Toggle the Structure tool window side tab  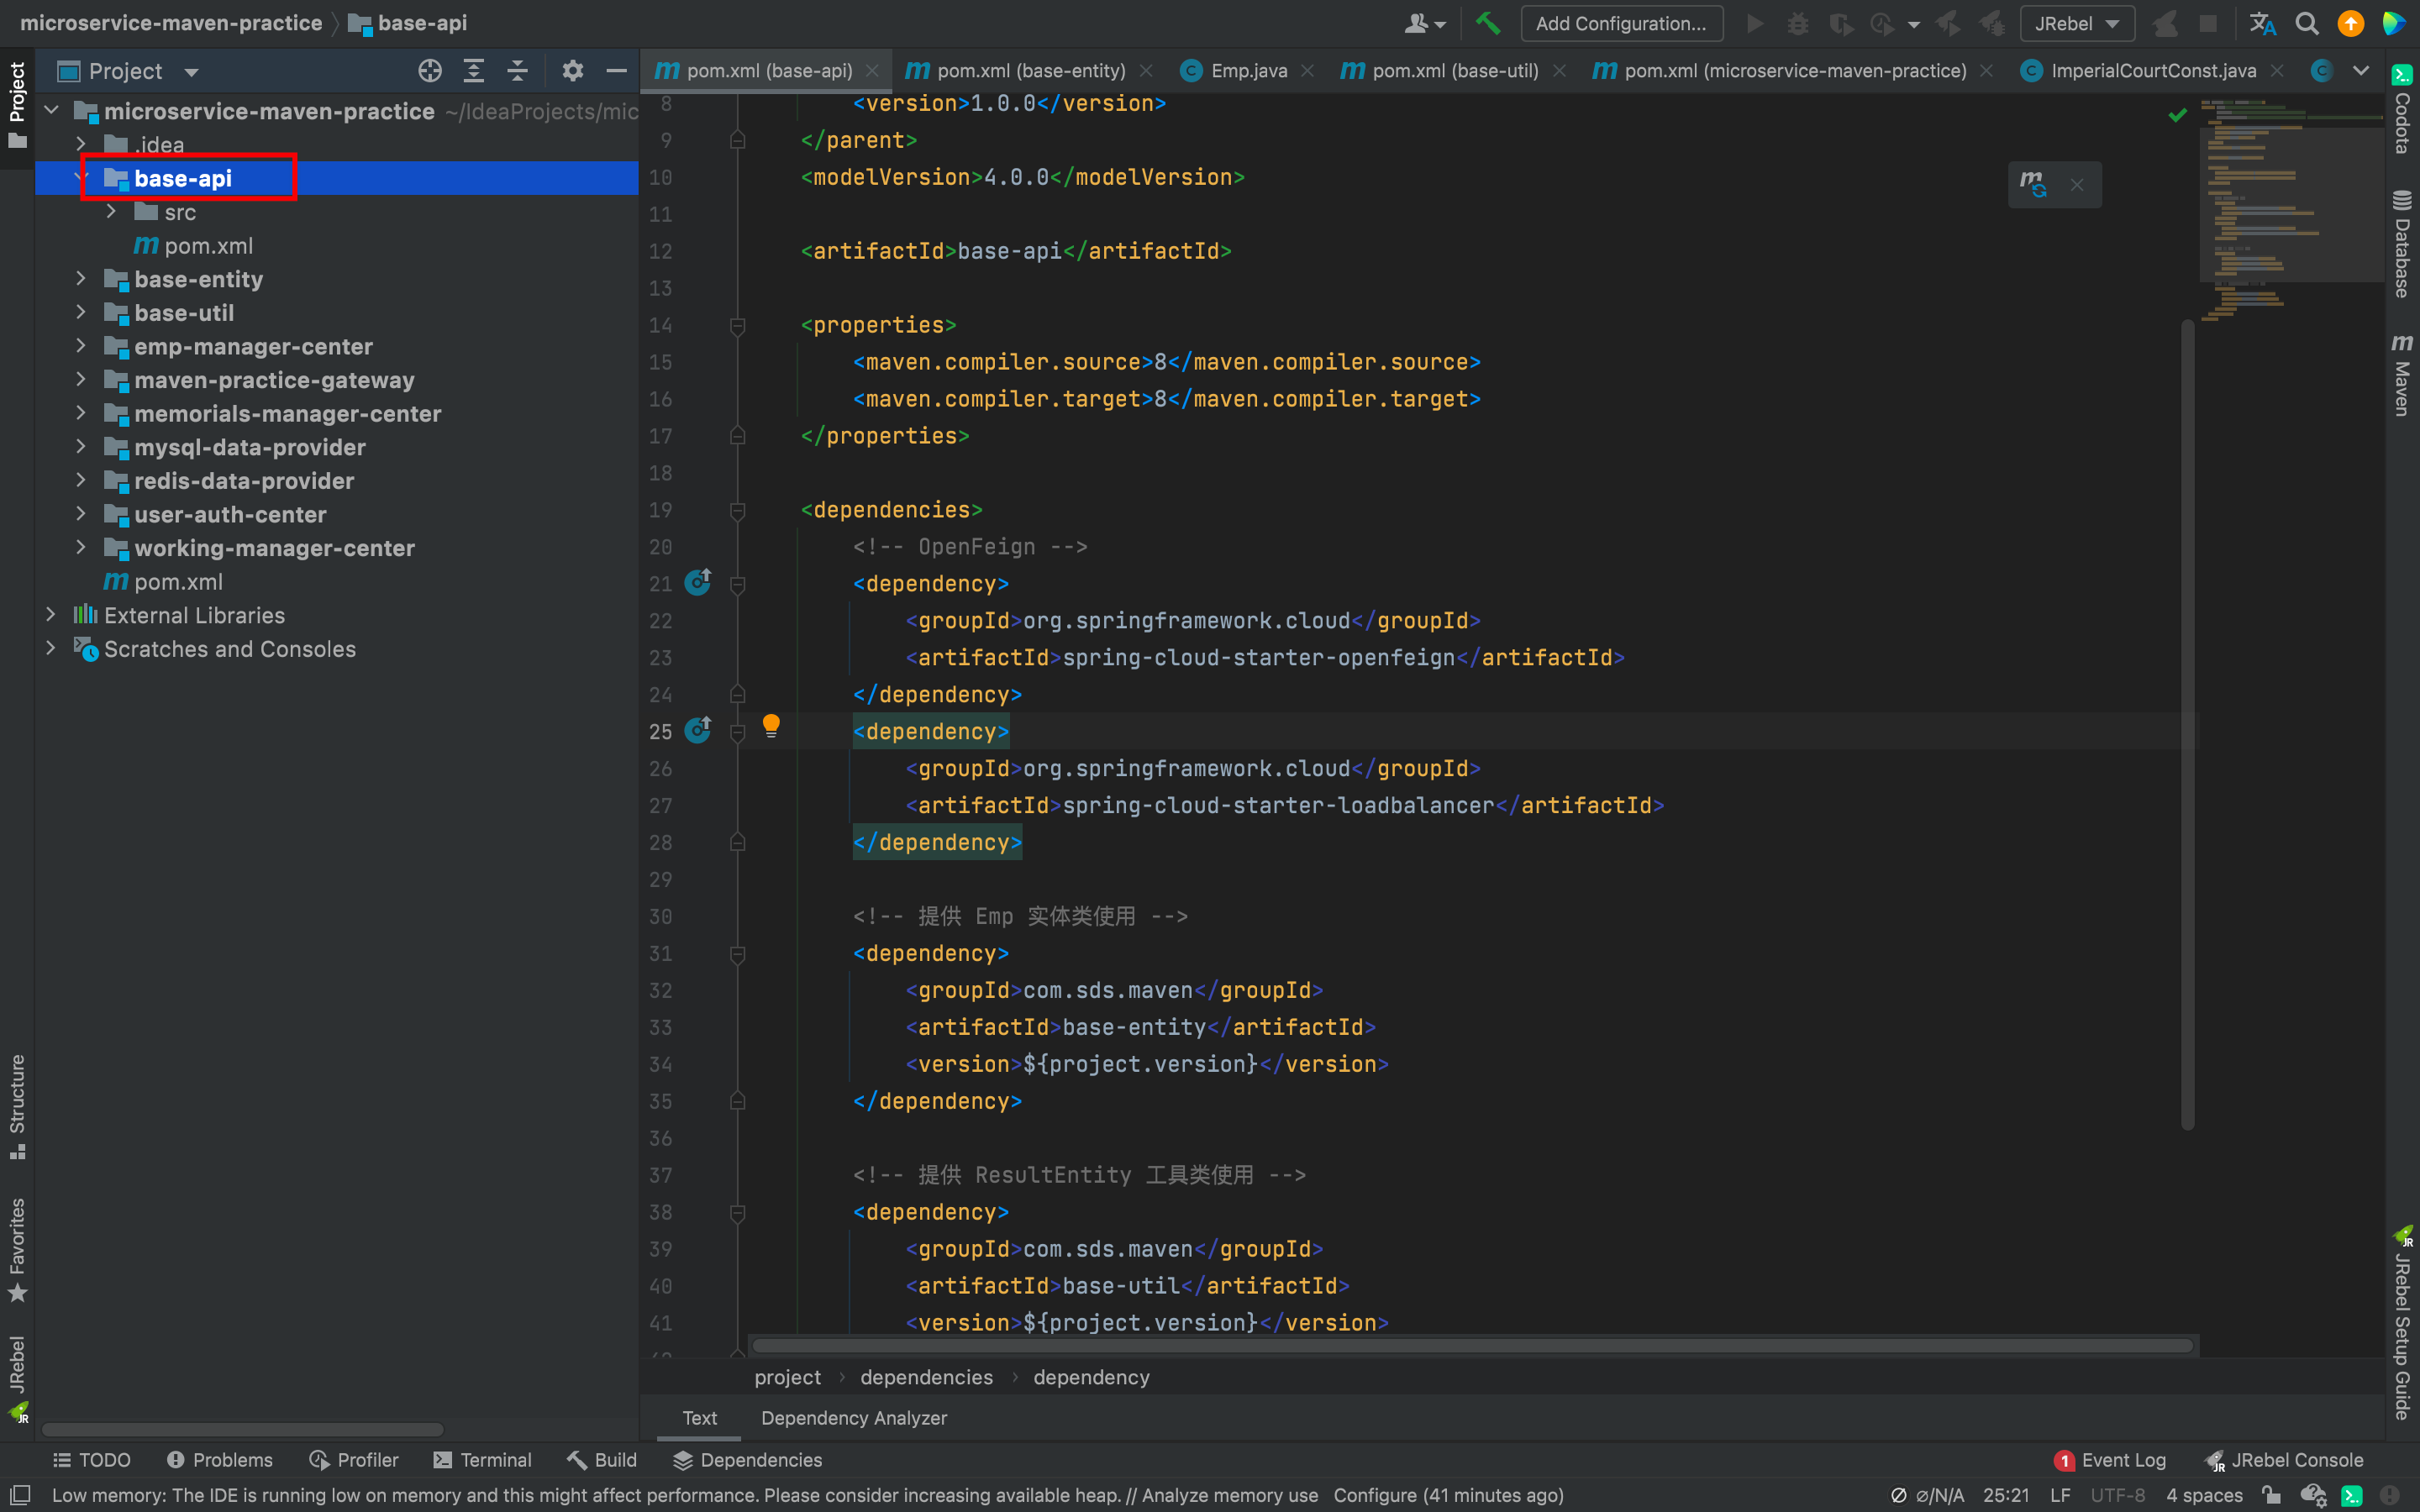coord(17,1107)
